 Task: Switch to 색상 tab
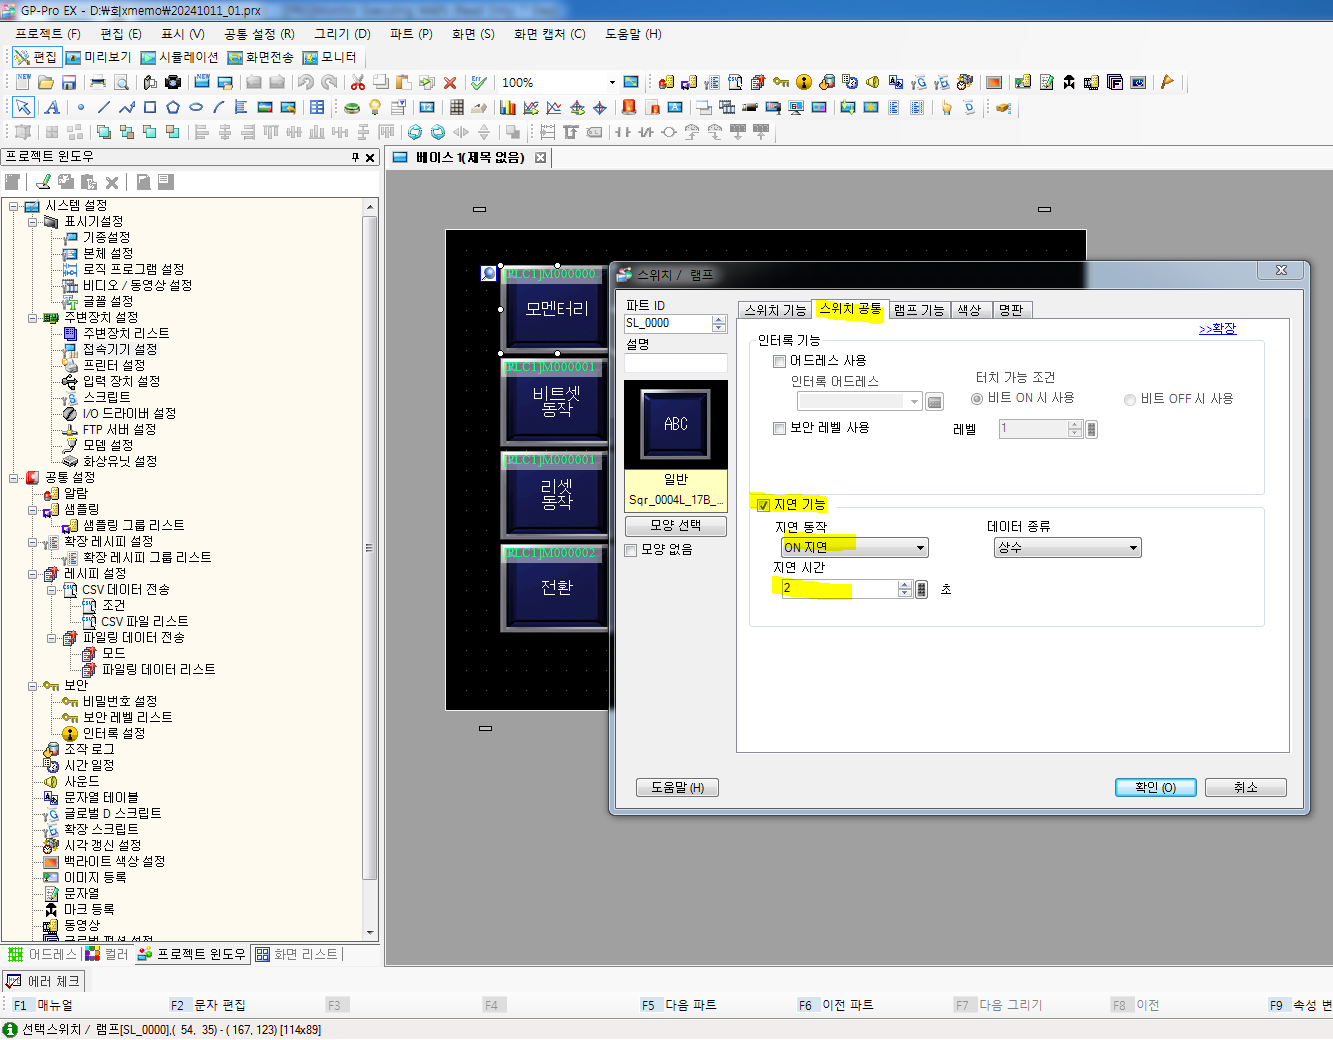(x=969, y=310)
